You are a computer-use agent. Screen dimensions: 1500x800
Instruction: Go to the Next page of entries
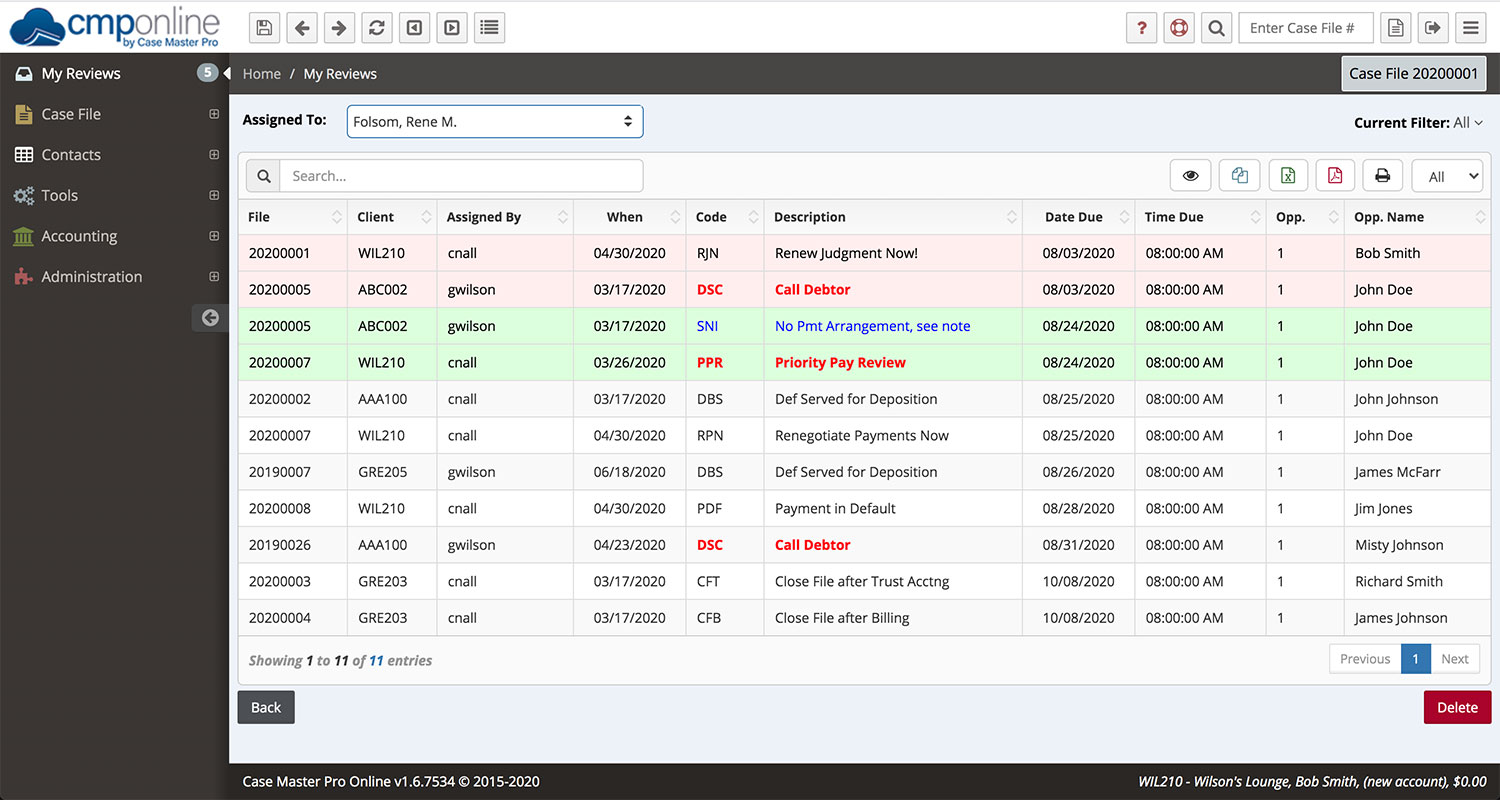1455,659
